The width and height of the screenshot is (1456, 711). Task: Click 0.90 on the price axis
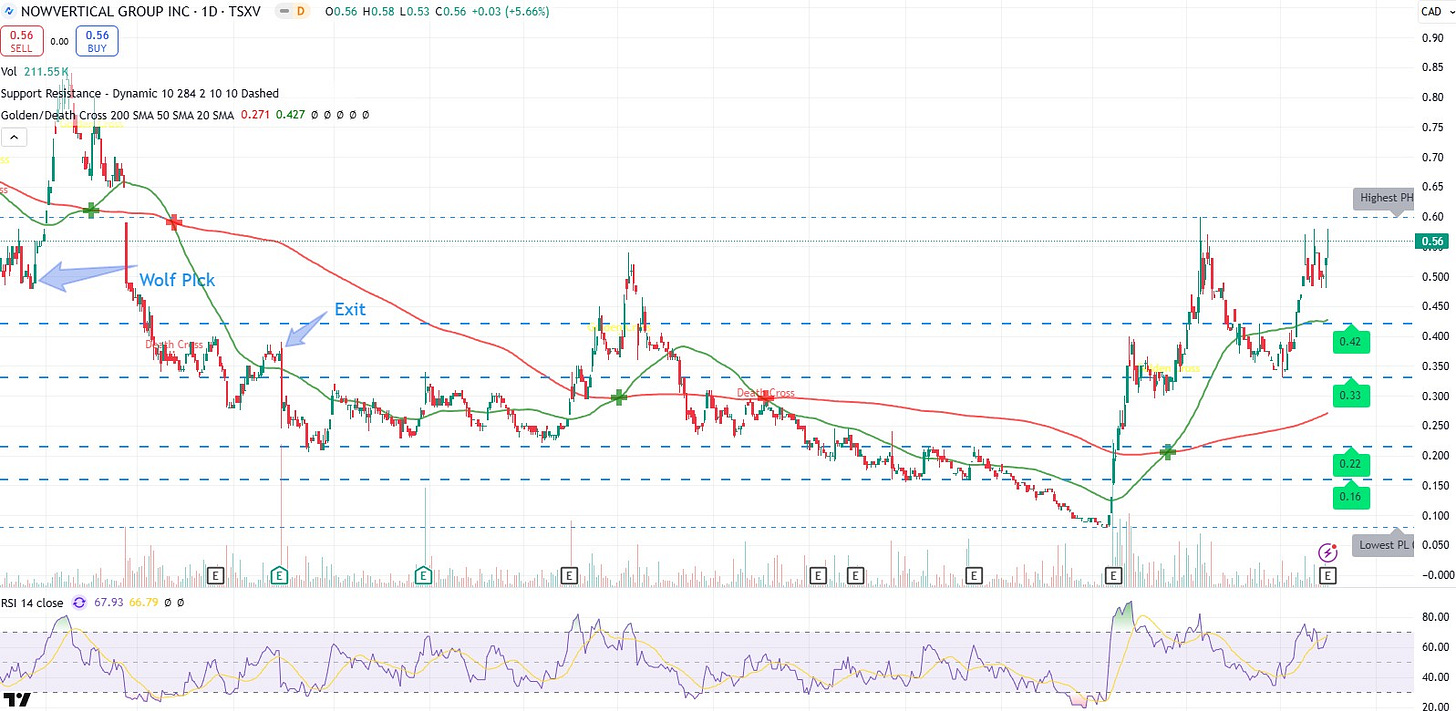(x=1431, y=38)
